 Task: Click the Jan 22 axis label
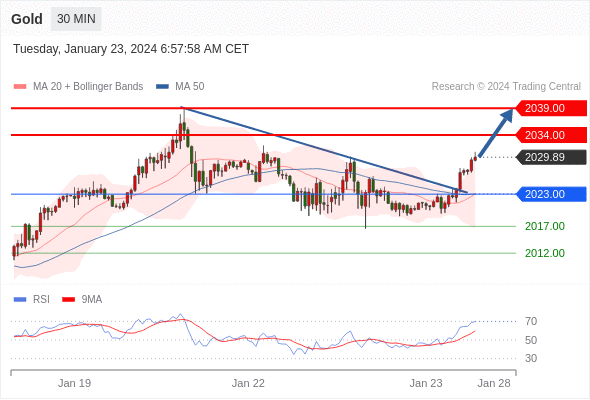pos(248,383)
